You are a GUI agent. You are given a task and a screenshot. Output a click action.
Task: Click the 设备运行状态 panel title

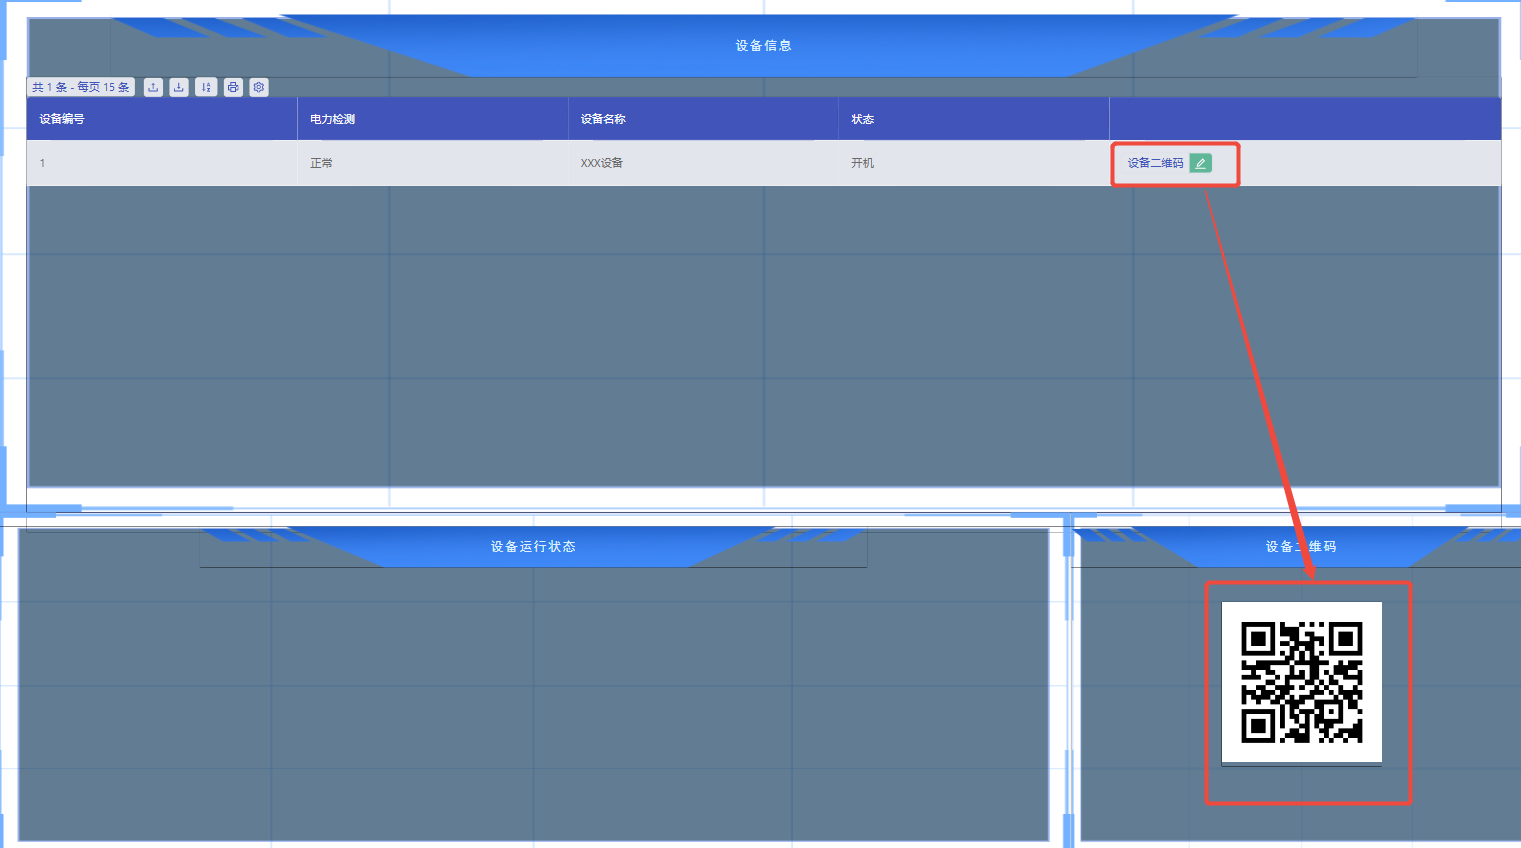(533, 547)
